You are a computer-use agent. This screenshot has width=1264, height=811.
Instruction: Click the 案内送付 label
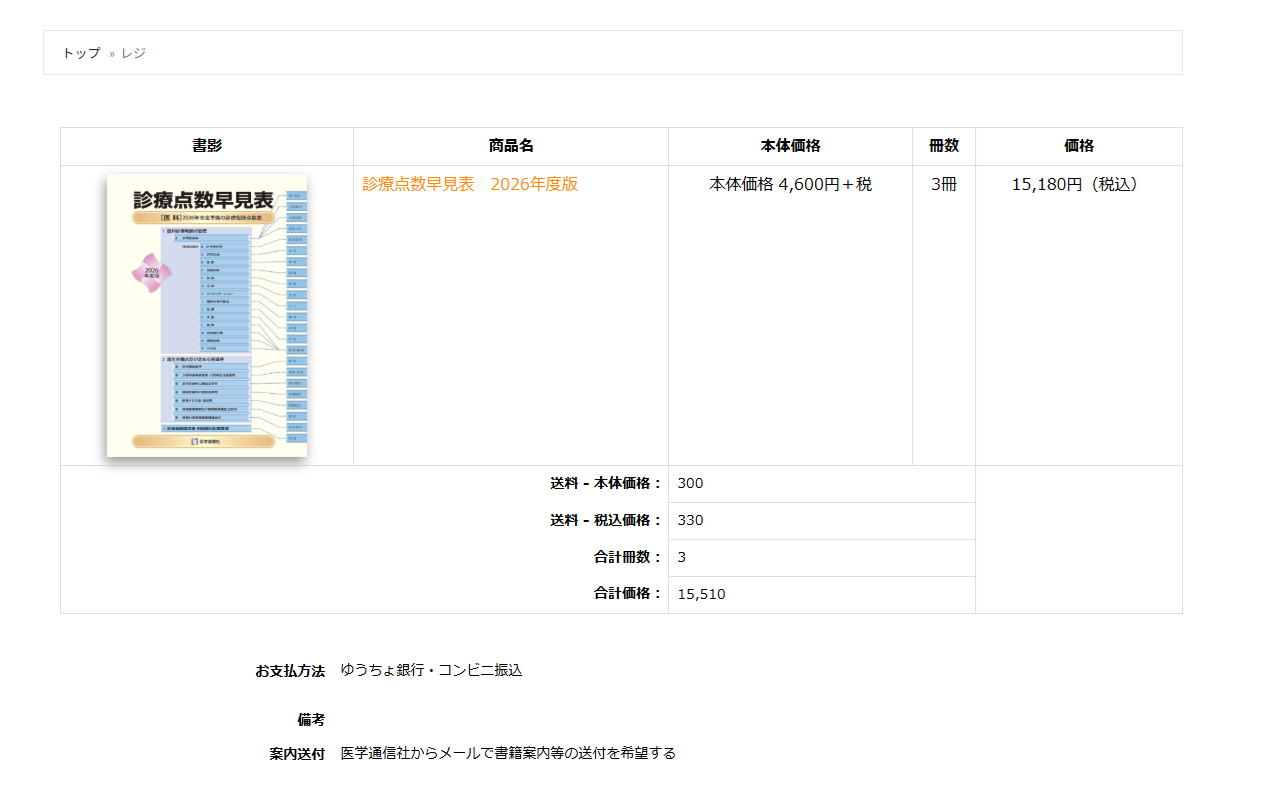click(297, 754)
